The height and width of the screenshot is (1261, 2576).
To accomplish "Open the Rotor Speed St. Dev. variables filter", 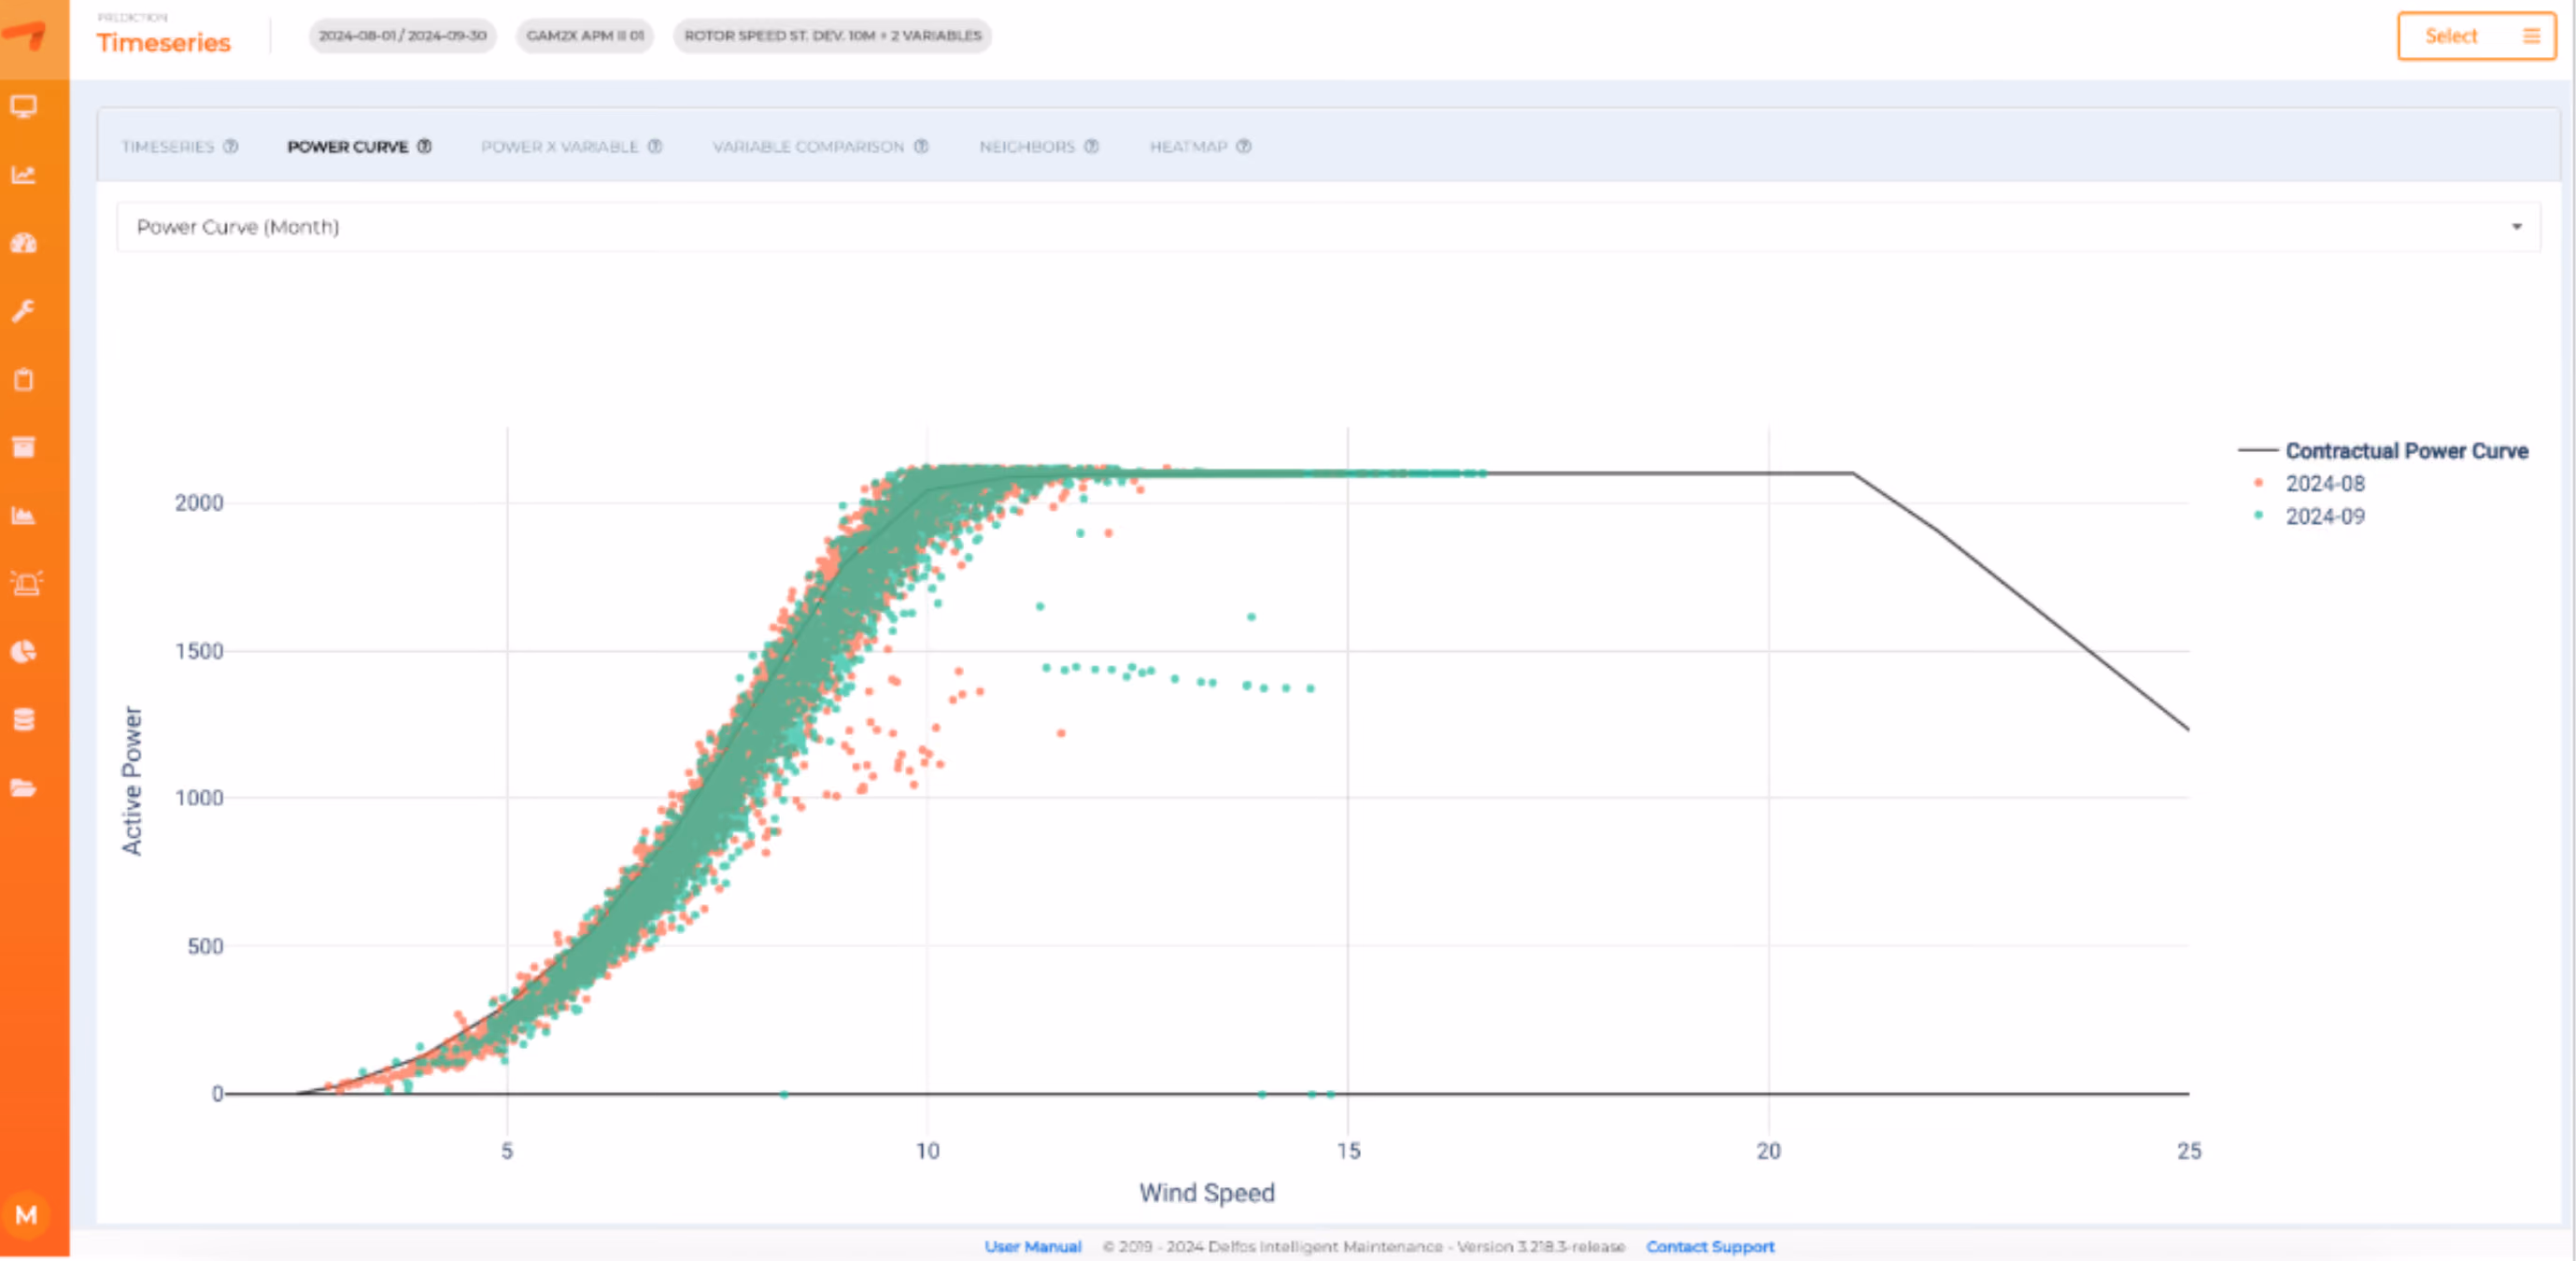I will pos(832,35).
